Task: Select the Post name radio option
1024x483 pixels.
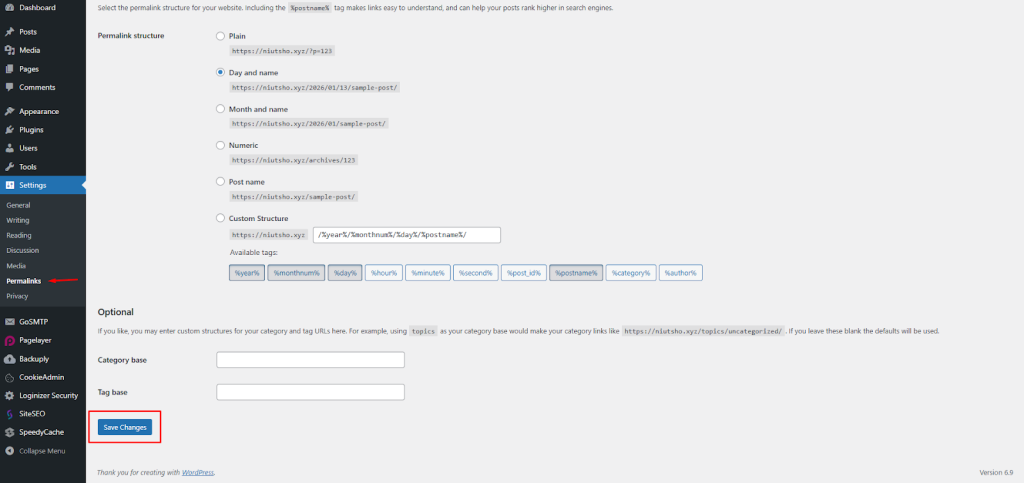Action: point(221,182)
